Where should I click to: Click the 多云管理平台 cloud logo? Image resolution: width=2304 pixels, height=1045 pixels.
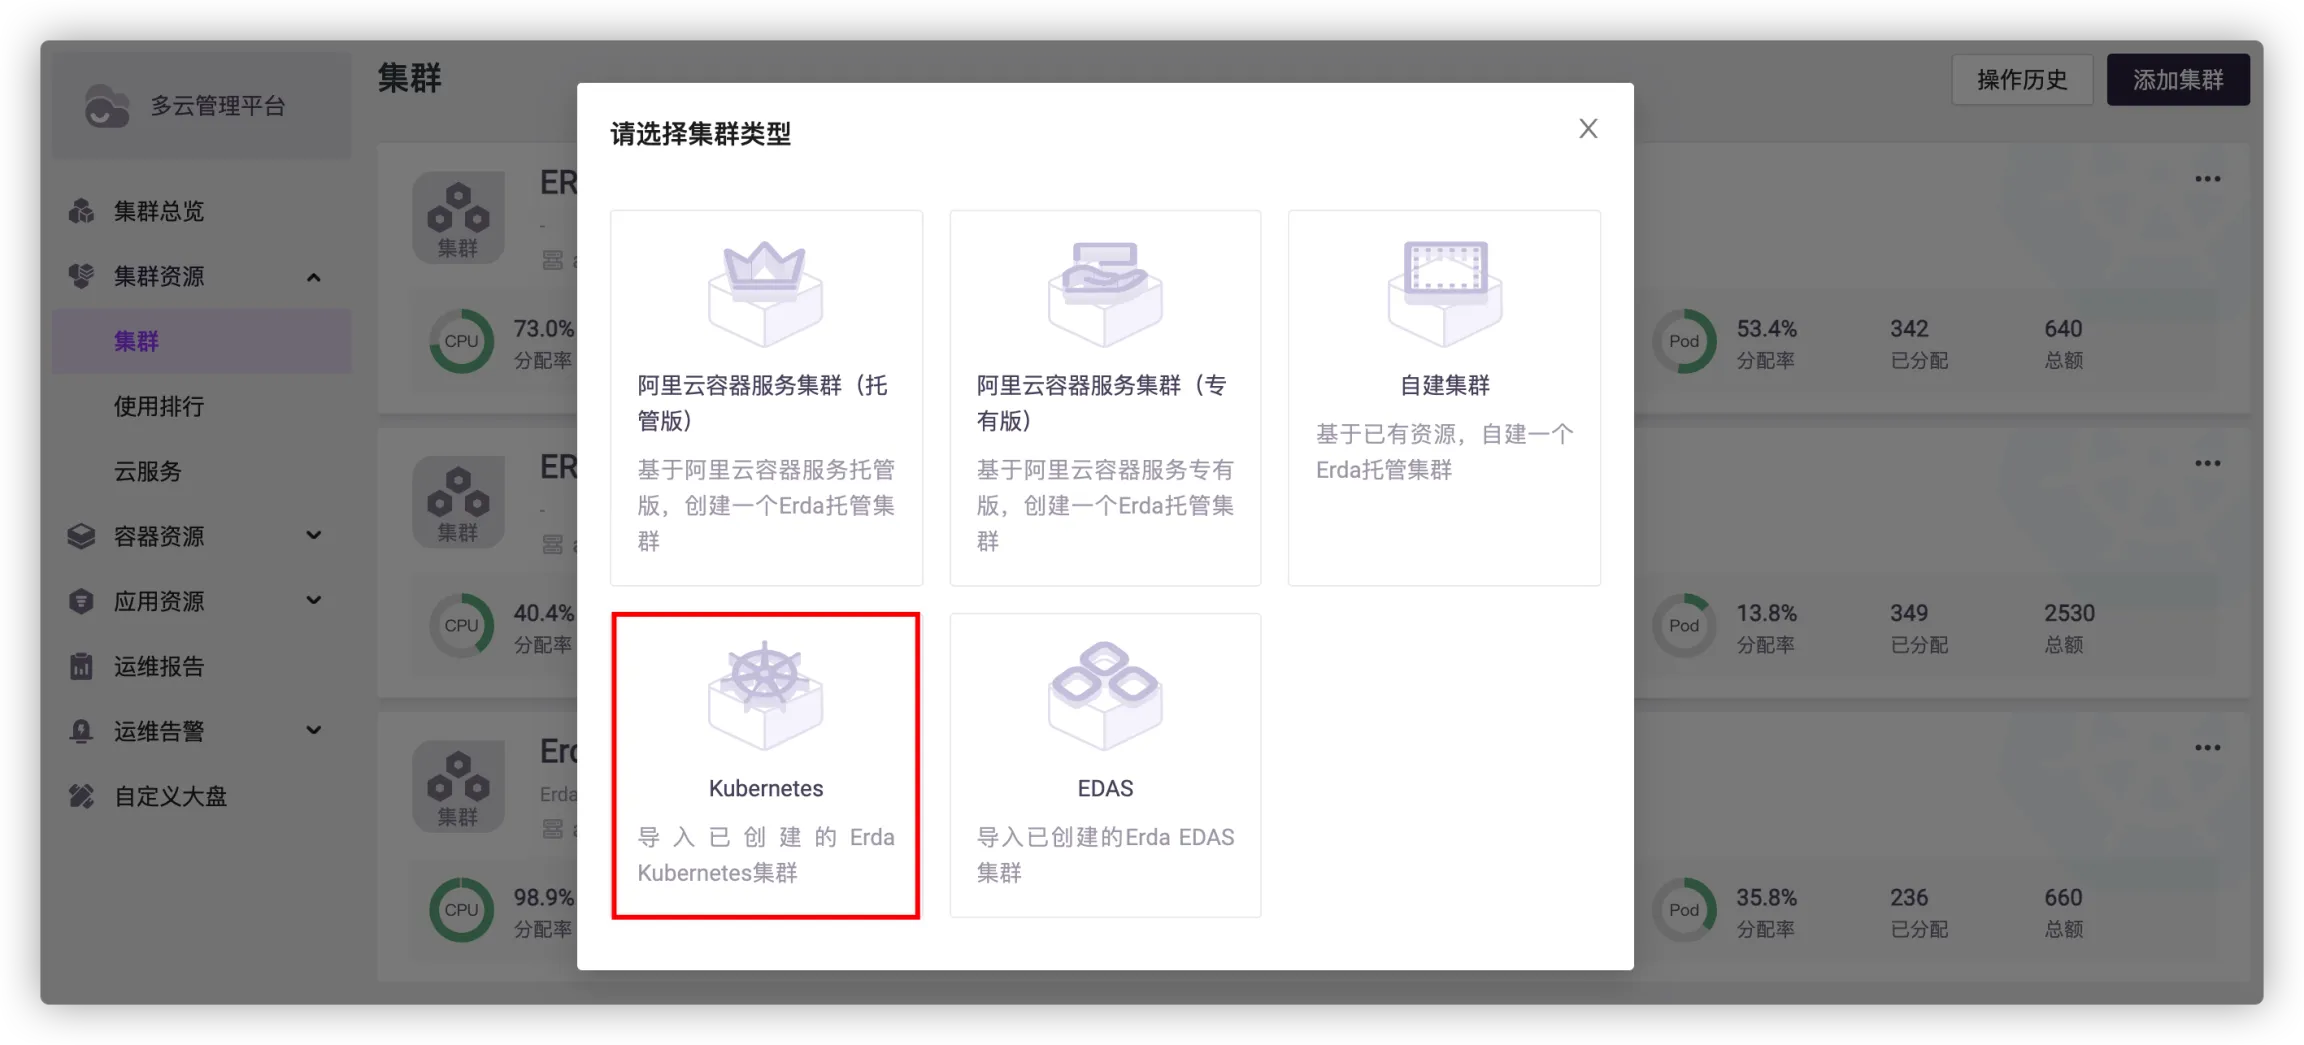tap(106, 106)
